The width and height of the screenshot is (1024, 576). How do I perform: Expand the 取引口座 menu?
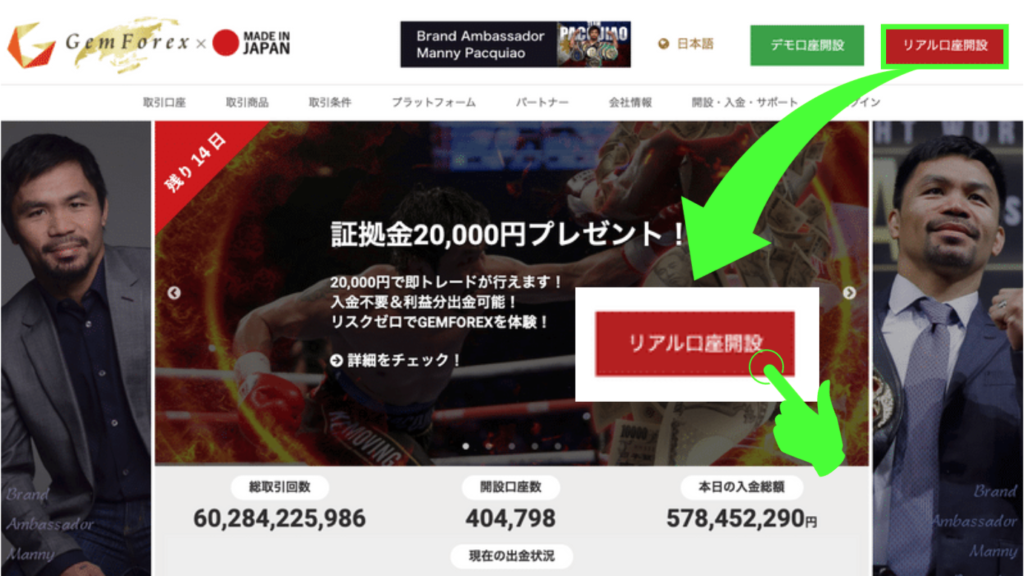pyautogui.click(x=165, y=103)
